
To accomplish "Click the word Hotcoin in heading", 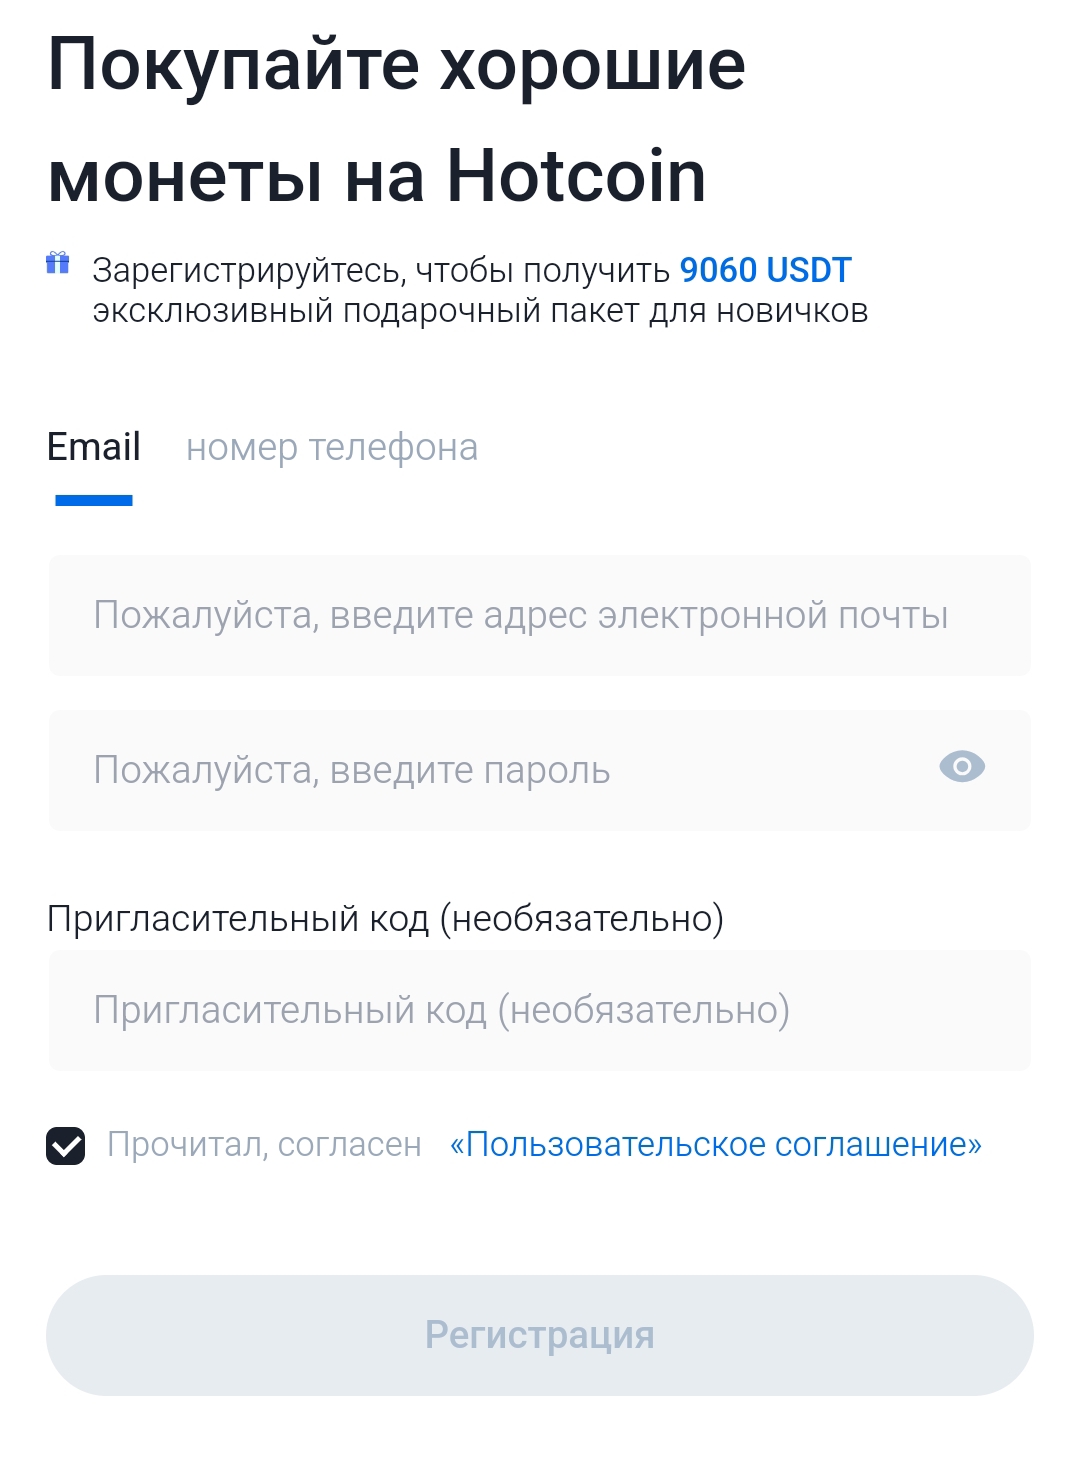I will coord(576,176).
